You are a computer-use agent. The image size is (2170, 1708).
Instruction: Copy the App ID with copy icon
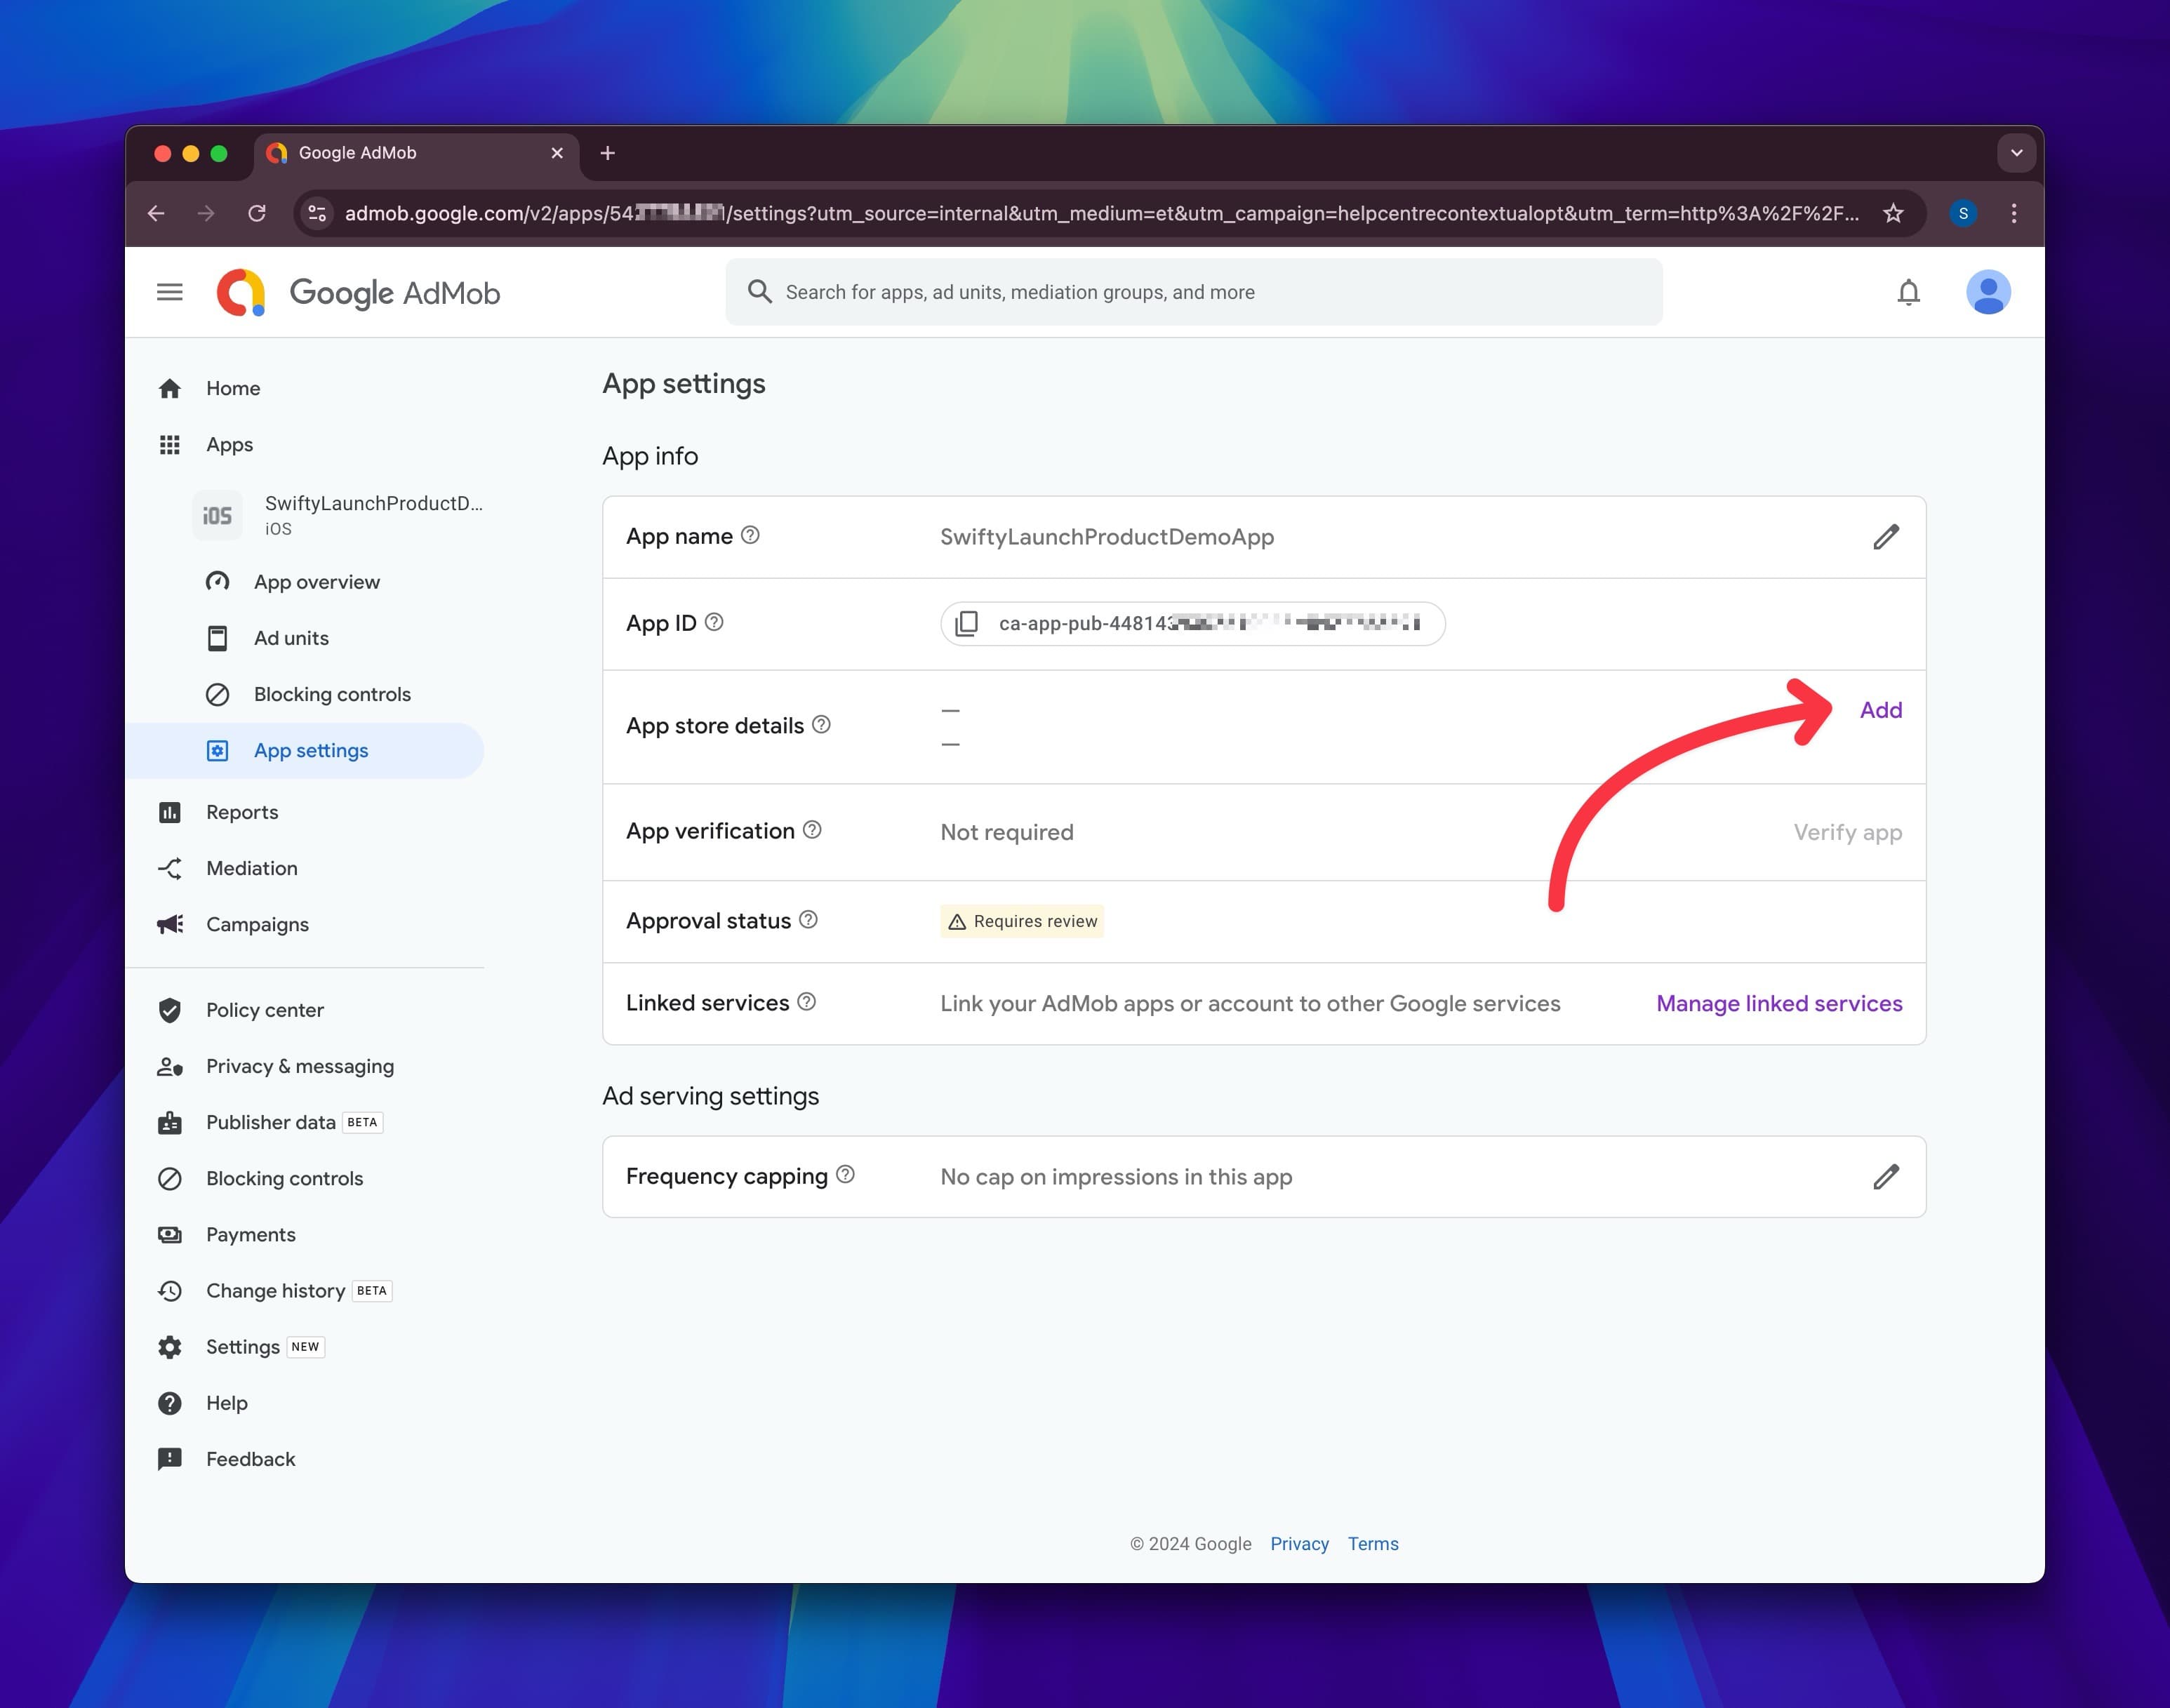[966, 623]
